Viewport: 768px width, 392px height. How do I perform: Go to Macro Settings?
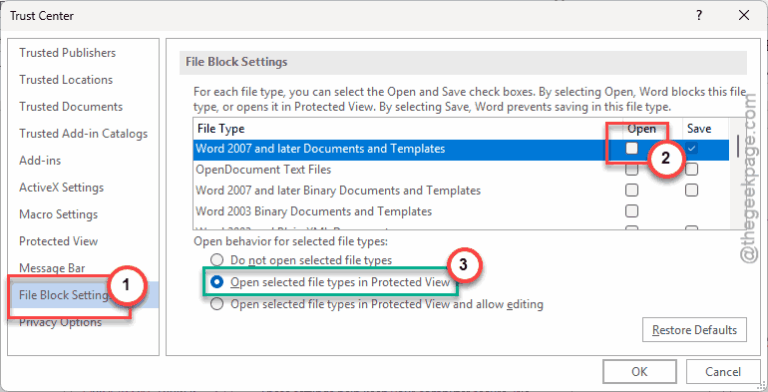(58, 215)
